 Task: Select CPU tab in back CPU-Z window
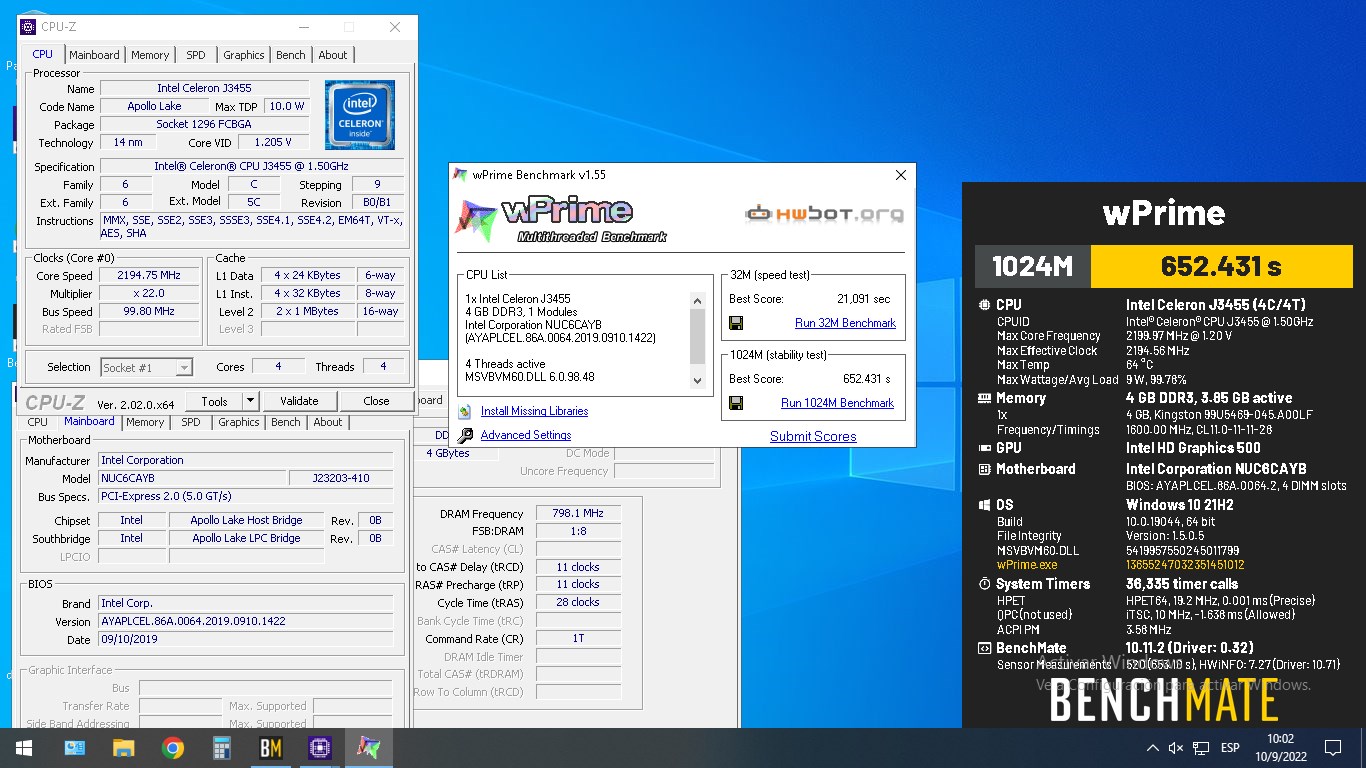[x=38, y=422]
